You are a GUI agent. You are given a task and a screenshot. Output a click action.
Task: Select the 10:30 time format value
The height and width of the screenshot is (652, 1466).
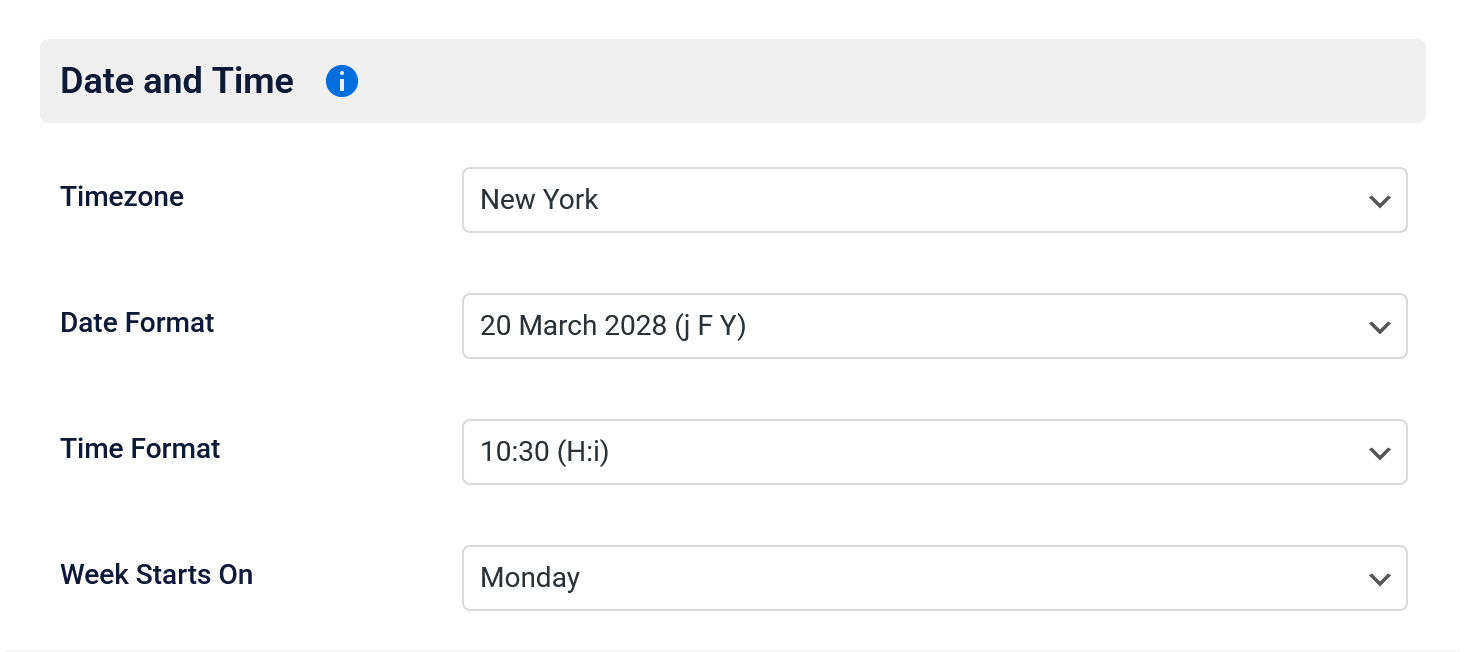[x=543, y=452]
